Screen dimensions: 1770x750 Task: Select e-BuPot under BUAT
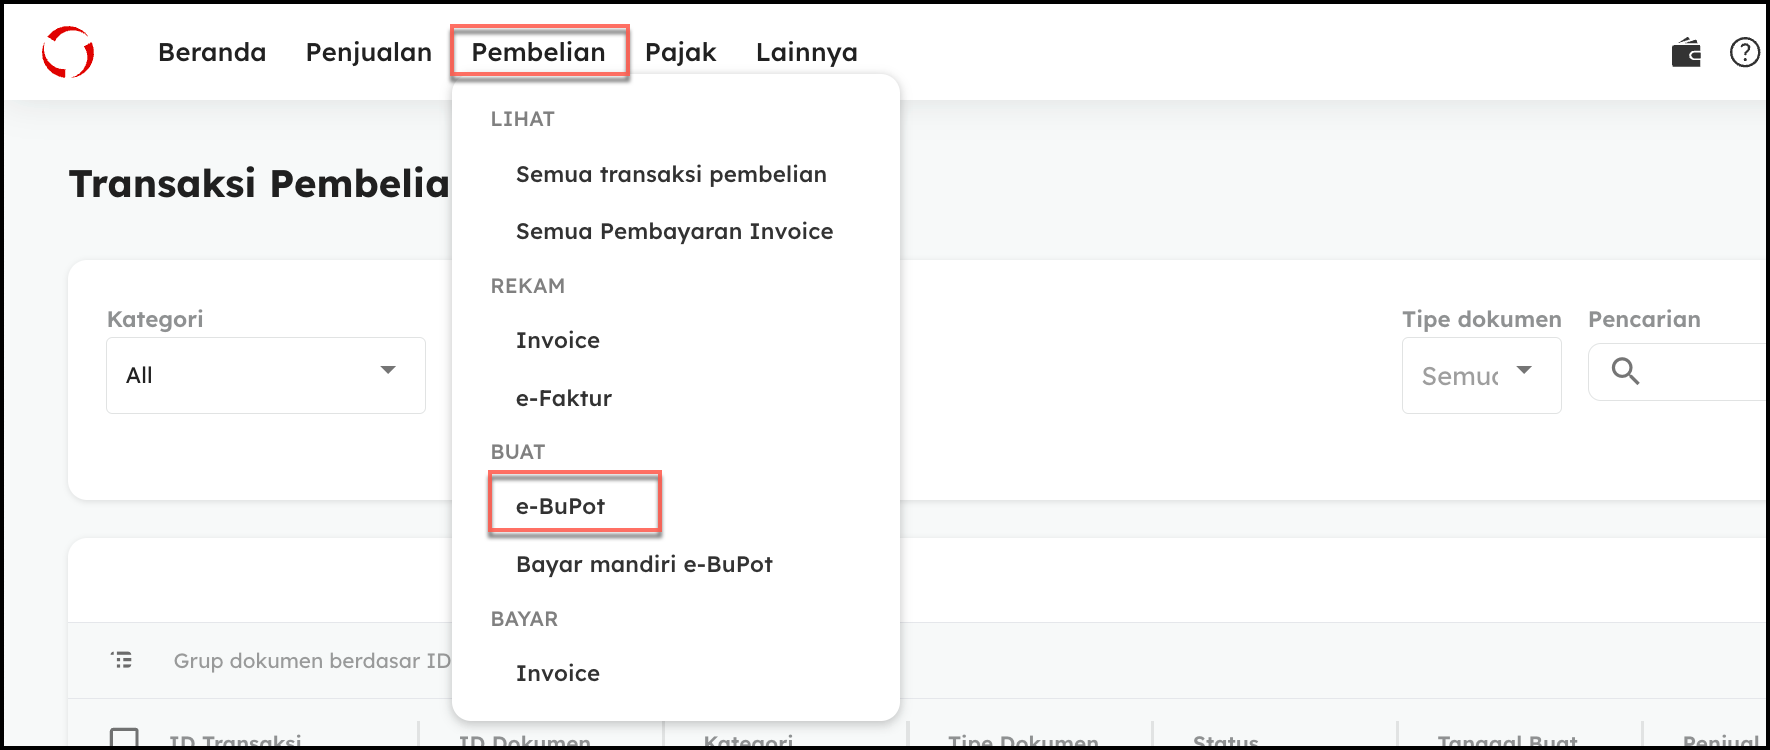[561, 506]
